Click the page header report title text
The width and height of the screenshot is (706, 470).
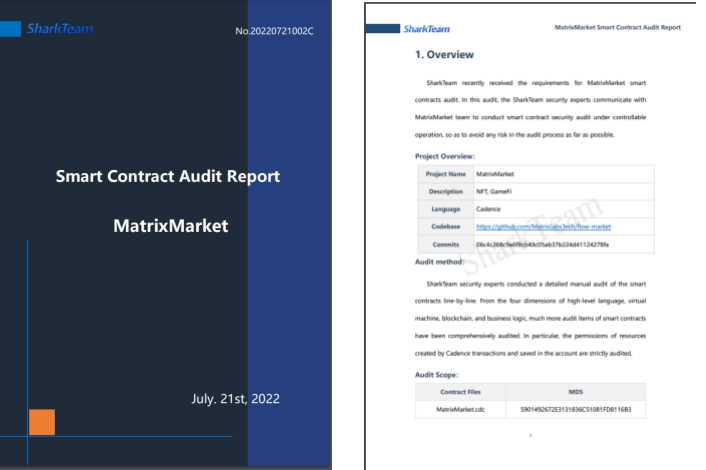point(617,28)
